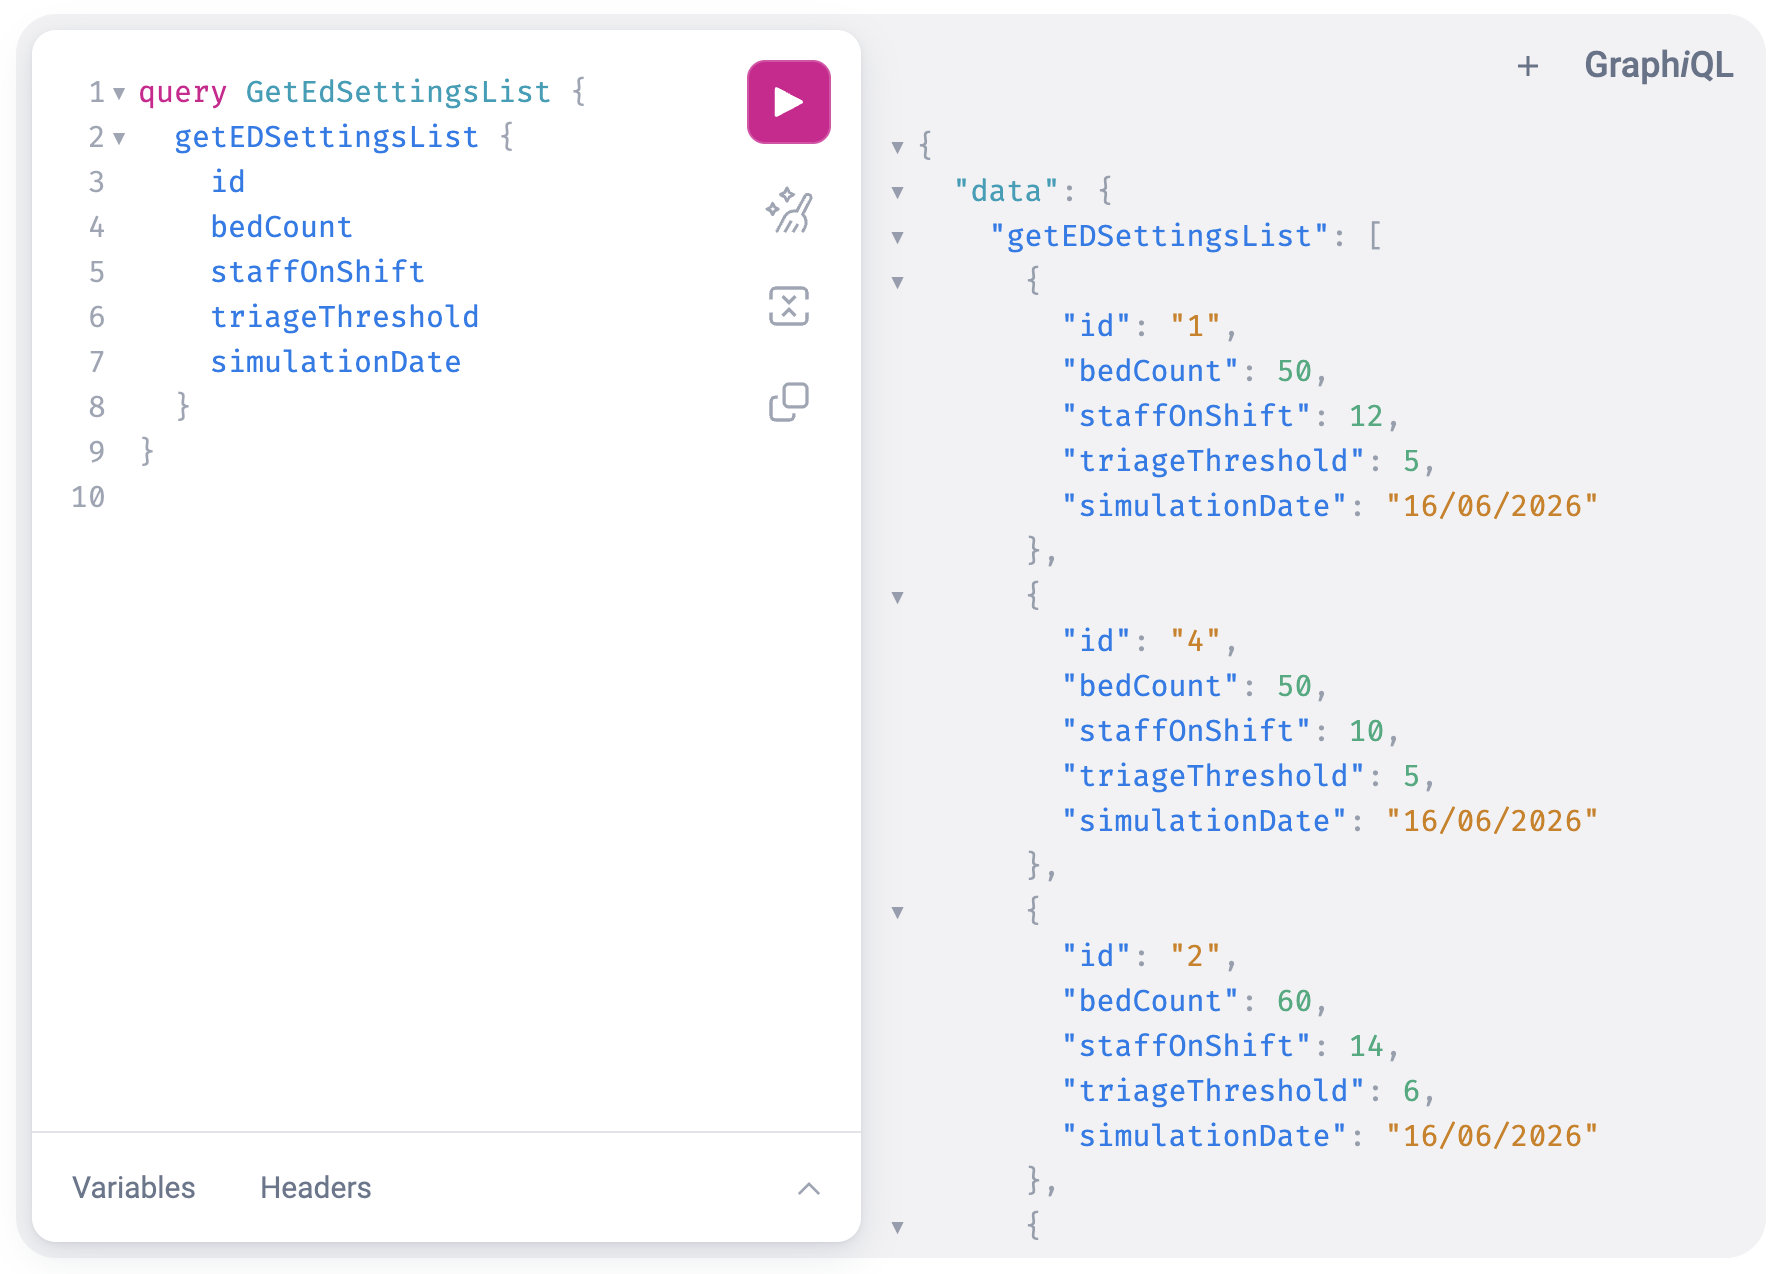
Task: Click the staffOnShift value 14 in the response
Action: tap(1366, 1046)
